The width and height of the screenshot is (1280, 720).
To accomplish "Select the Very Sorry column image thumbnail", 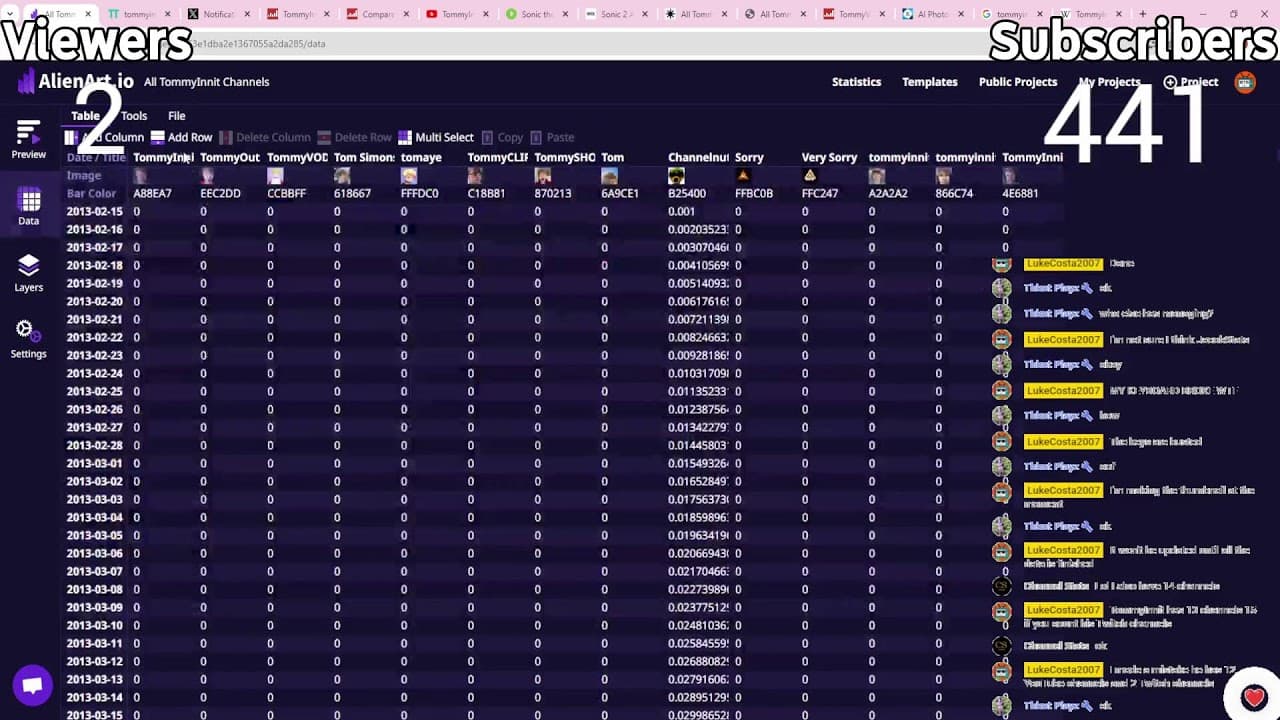I will 810,176.
